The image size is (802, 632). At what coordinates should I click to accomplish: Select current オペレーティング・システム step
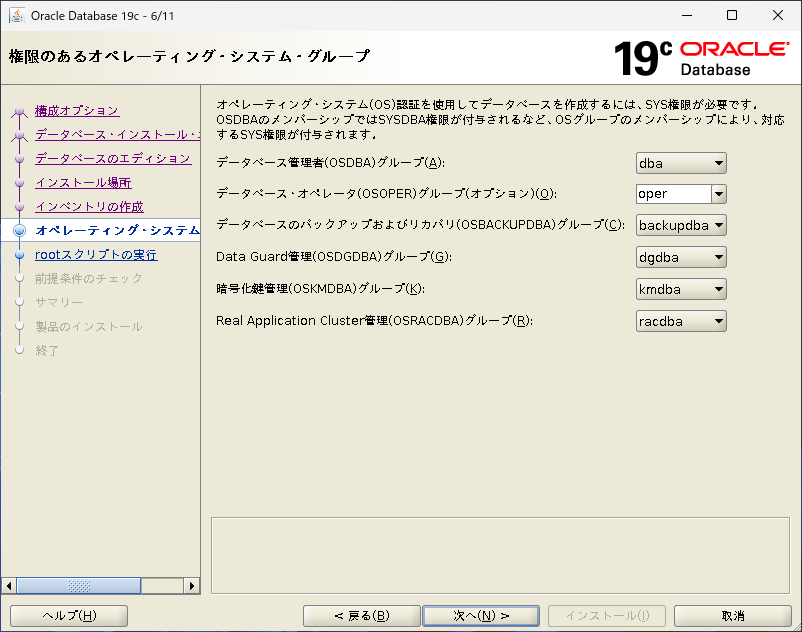tap(117, 231)
